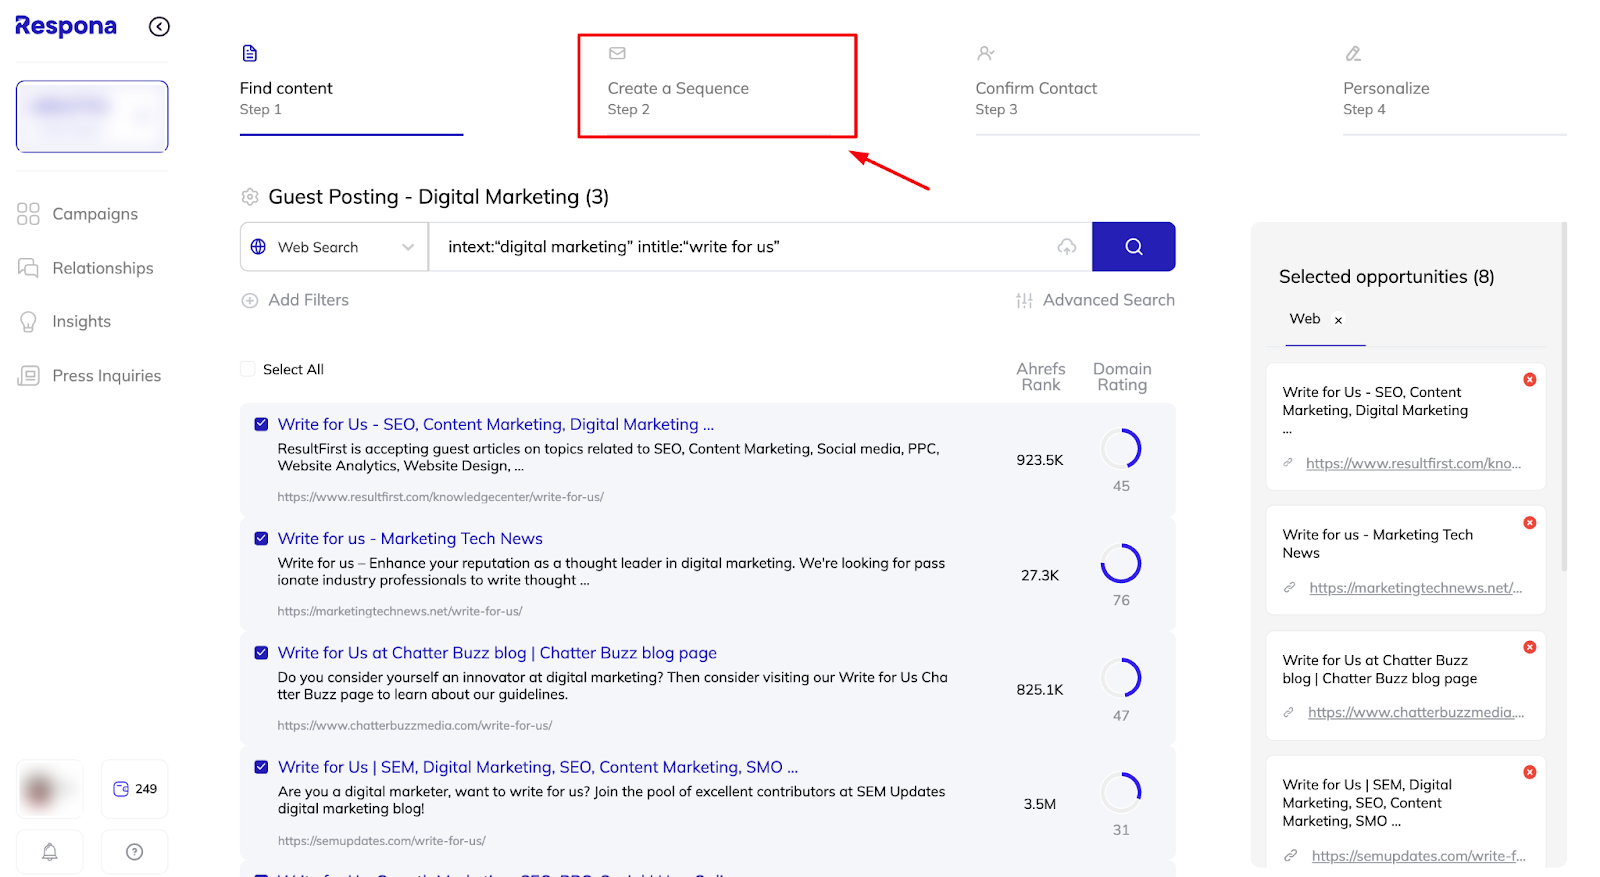
Task: Open Press Inquiries in the sidebar
Action: tap(106, 376)
